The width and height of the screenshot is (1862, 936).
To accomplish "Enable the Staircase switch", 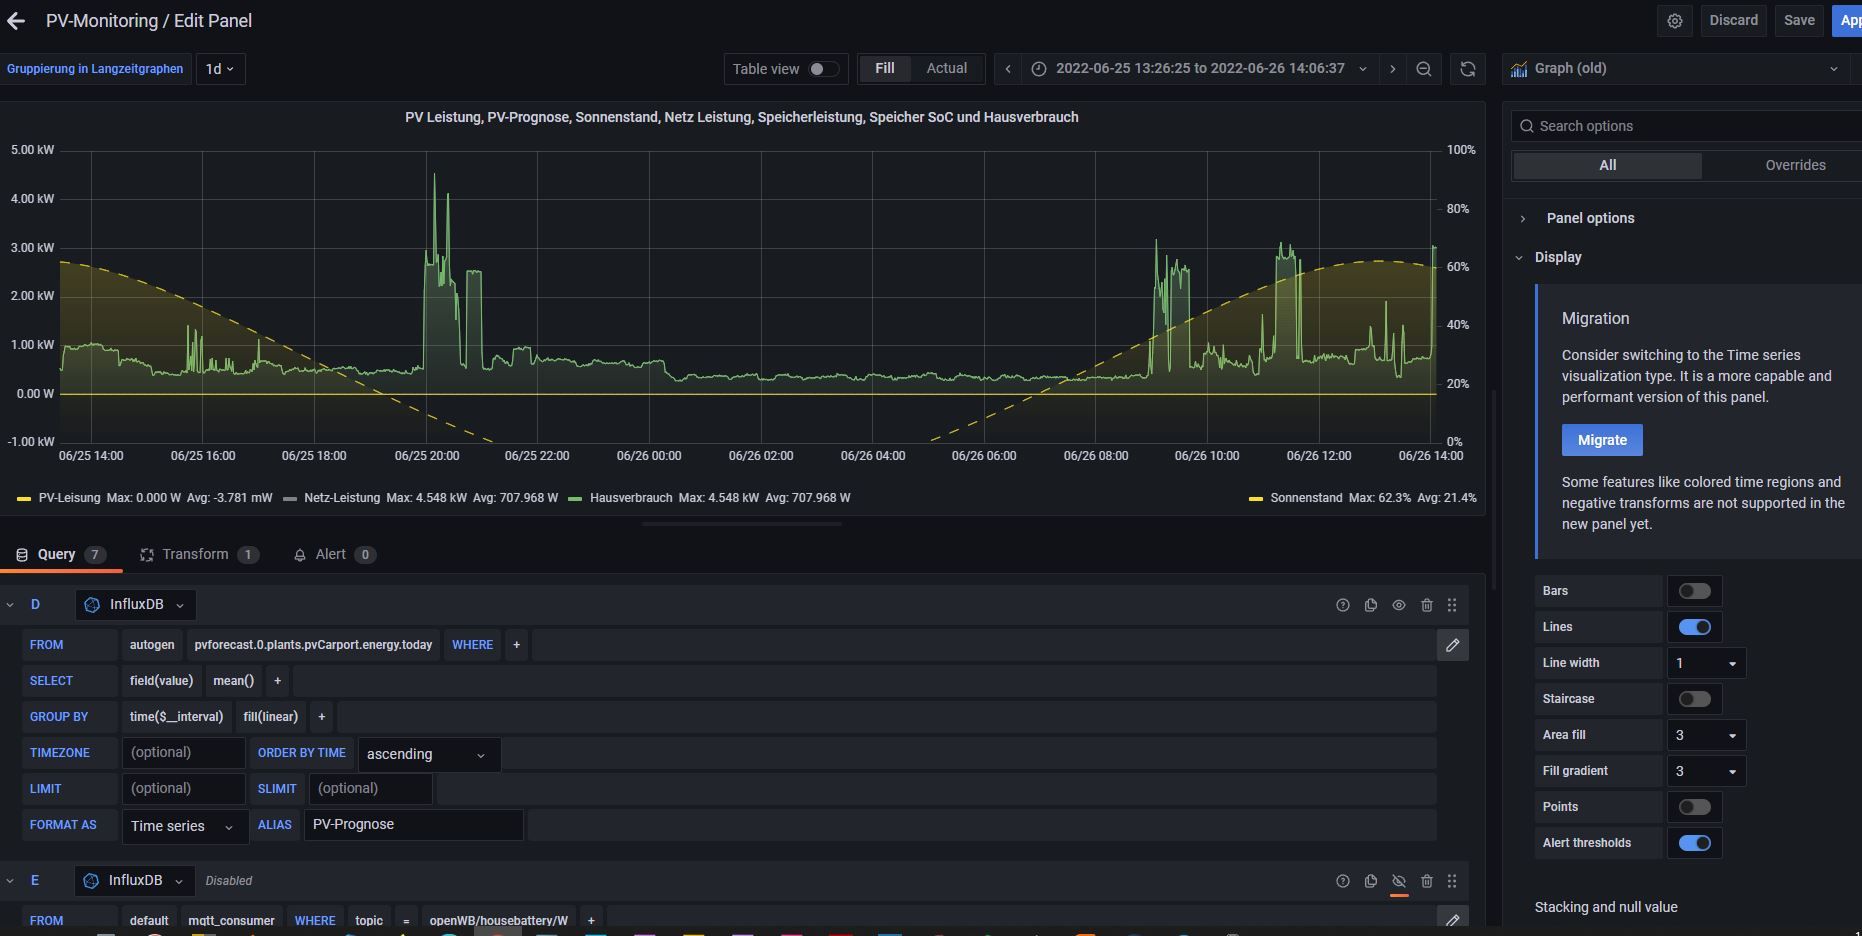I will click(1695, 699).
